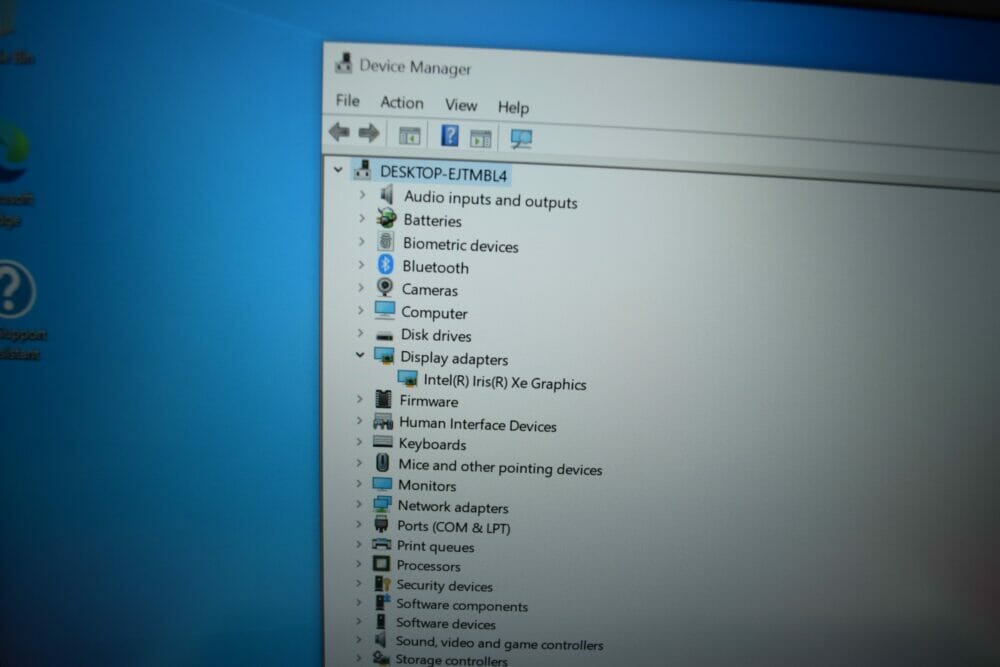
Task: Click the Batteries icon
Action: (386, 218)
